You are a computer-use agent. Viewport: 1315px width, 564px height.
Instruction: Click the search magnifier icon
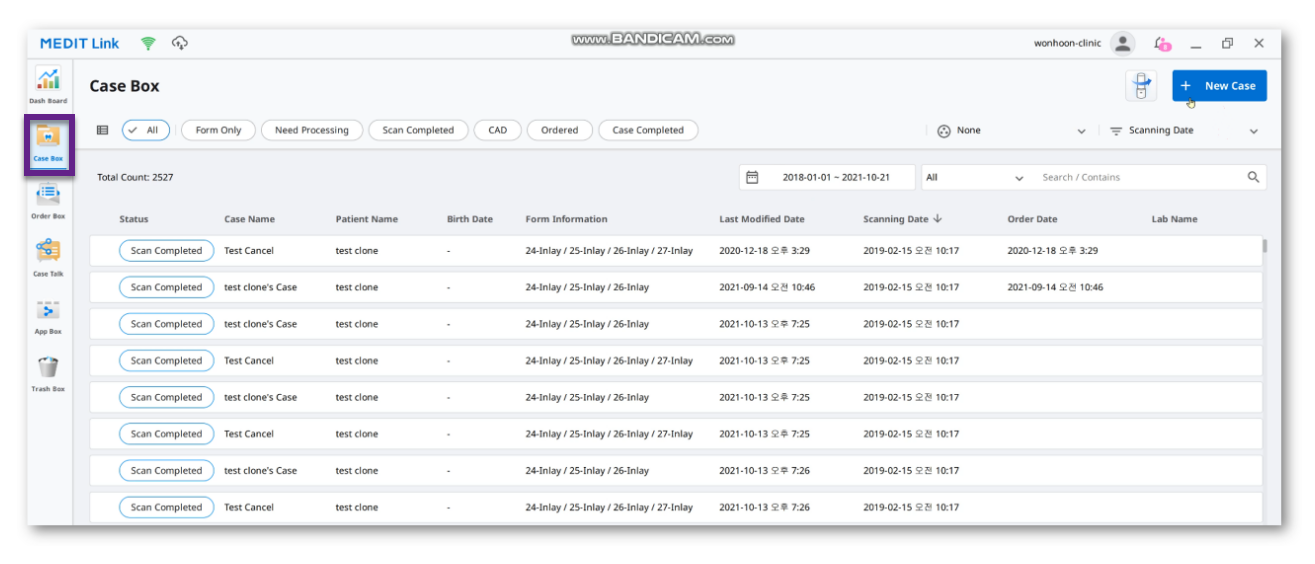tap(1253, 177)
